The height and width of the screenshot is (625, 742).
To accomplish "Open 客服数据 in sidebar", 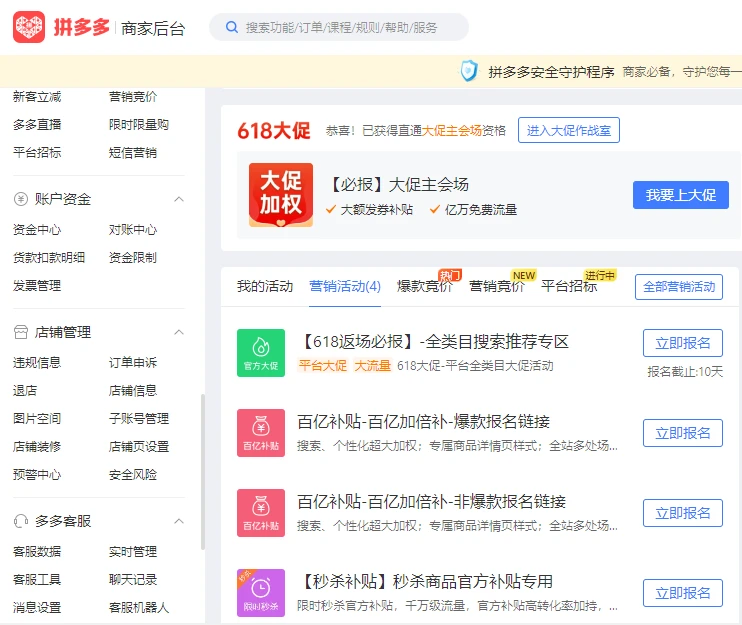I will click(x=37, y=552).
